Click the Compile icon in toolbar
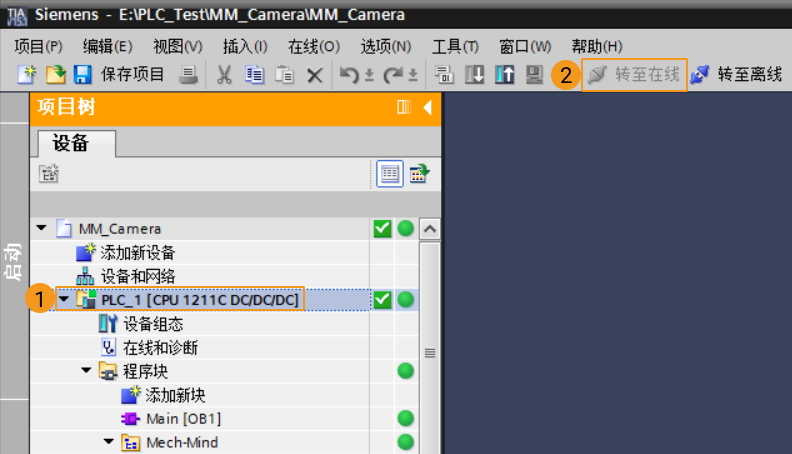This screenshot has width=792, height=454. point(444,75)
